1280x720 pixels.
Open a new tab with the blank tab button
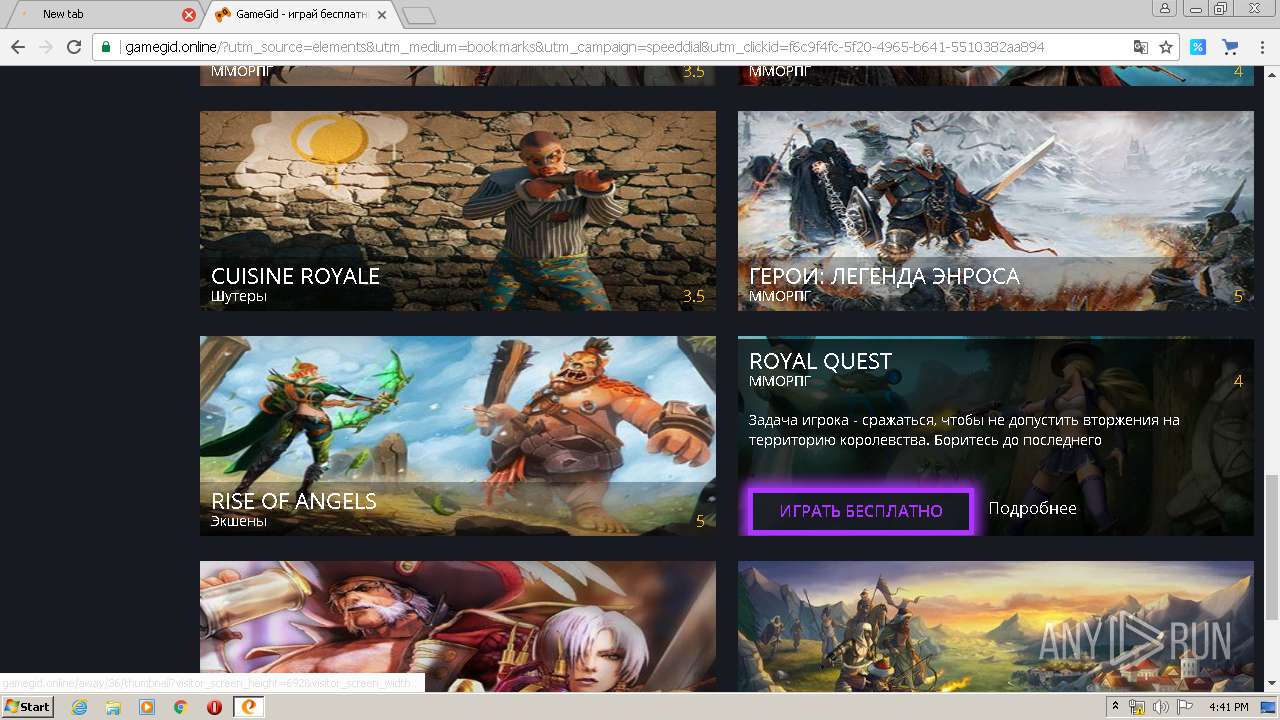[419, 15]
